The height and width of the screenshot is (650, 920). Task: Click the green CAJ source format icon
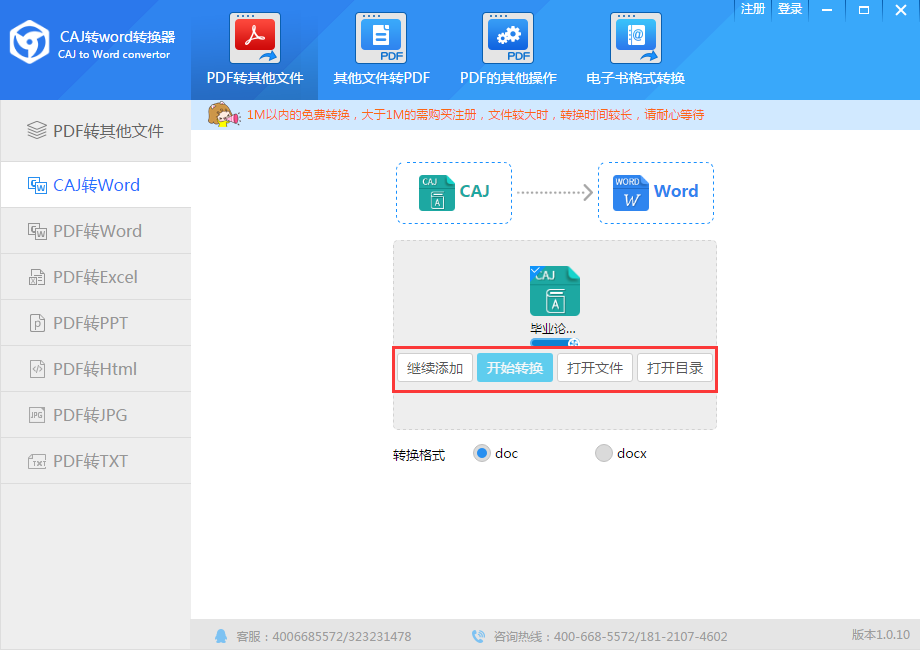(437, 192)
